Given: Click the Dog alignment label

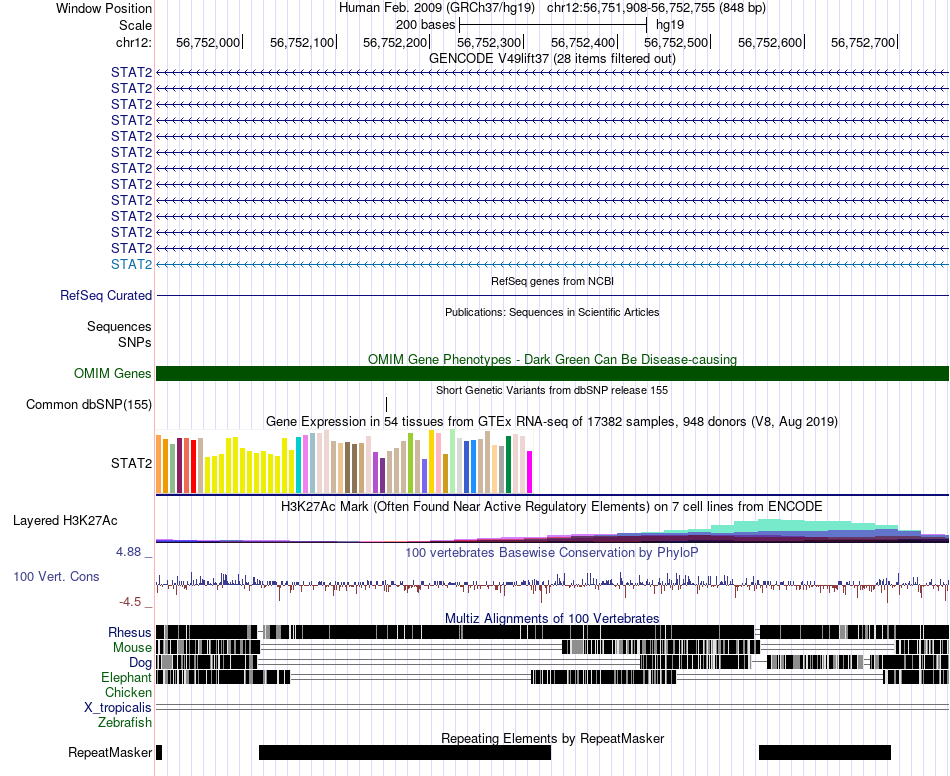Looking at the screenshot, I should click(x=140, y=663).
